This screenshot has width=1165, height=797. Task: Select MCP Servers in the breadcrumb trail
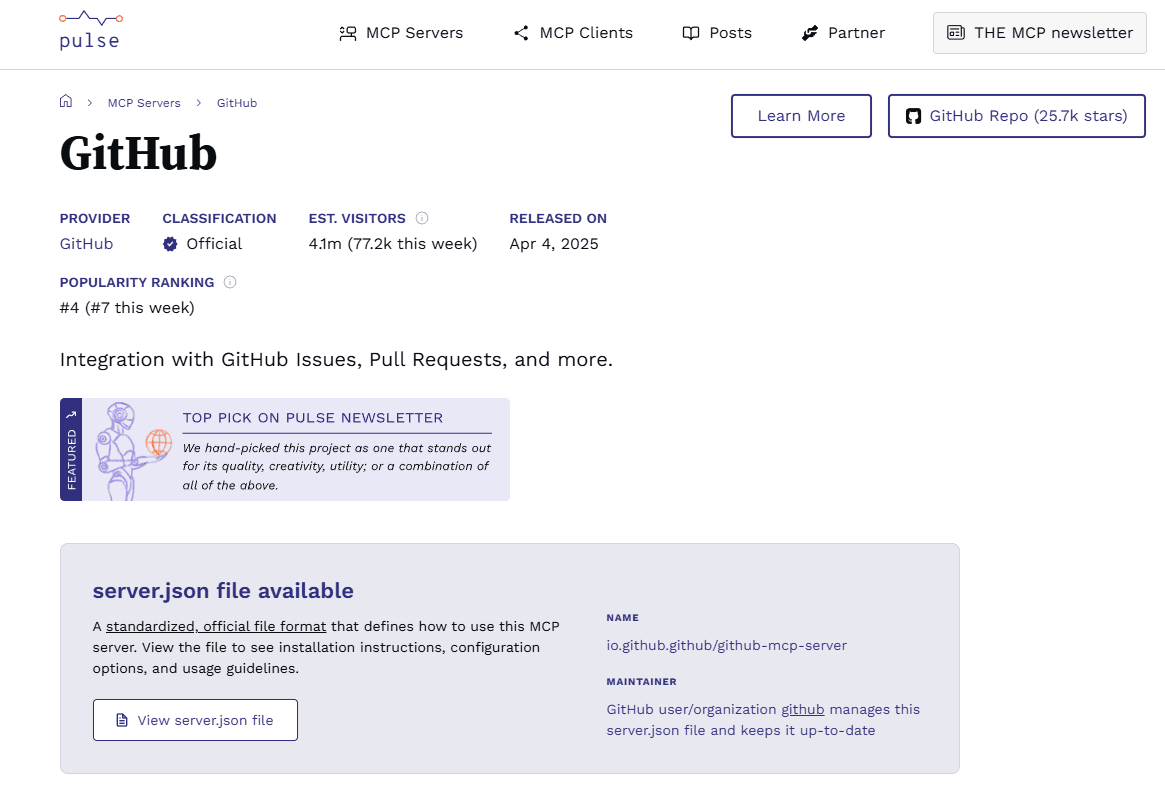tap(144, 103)
